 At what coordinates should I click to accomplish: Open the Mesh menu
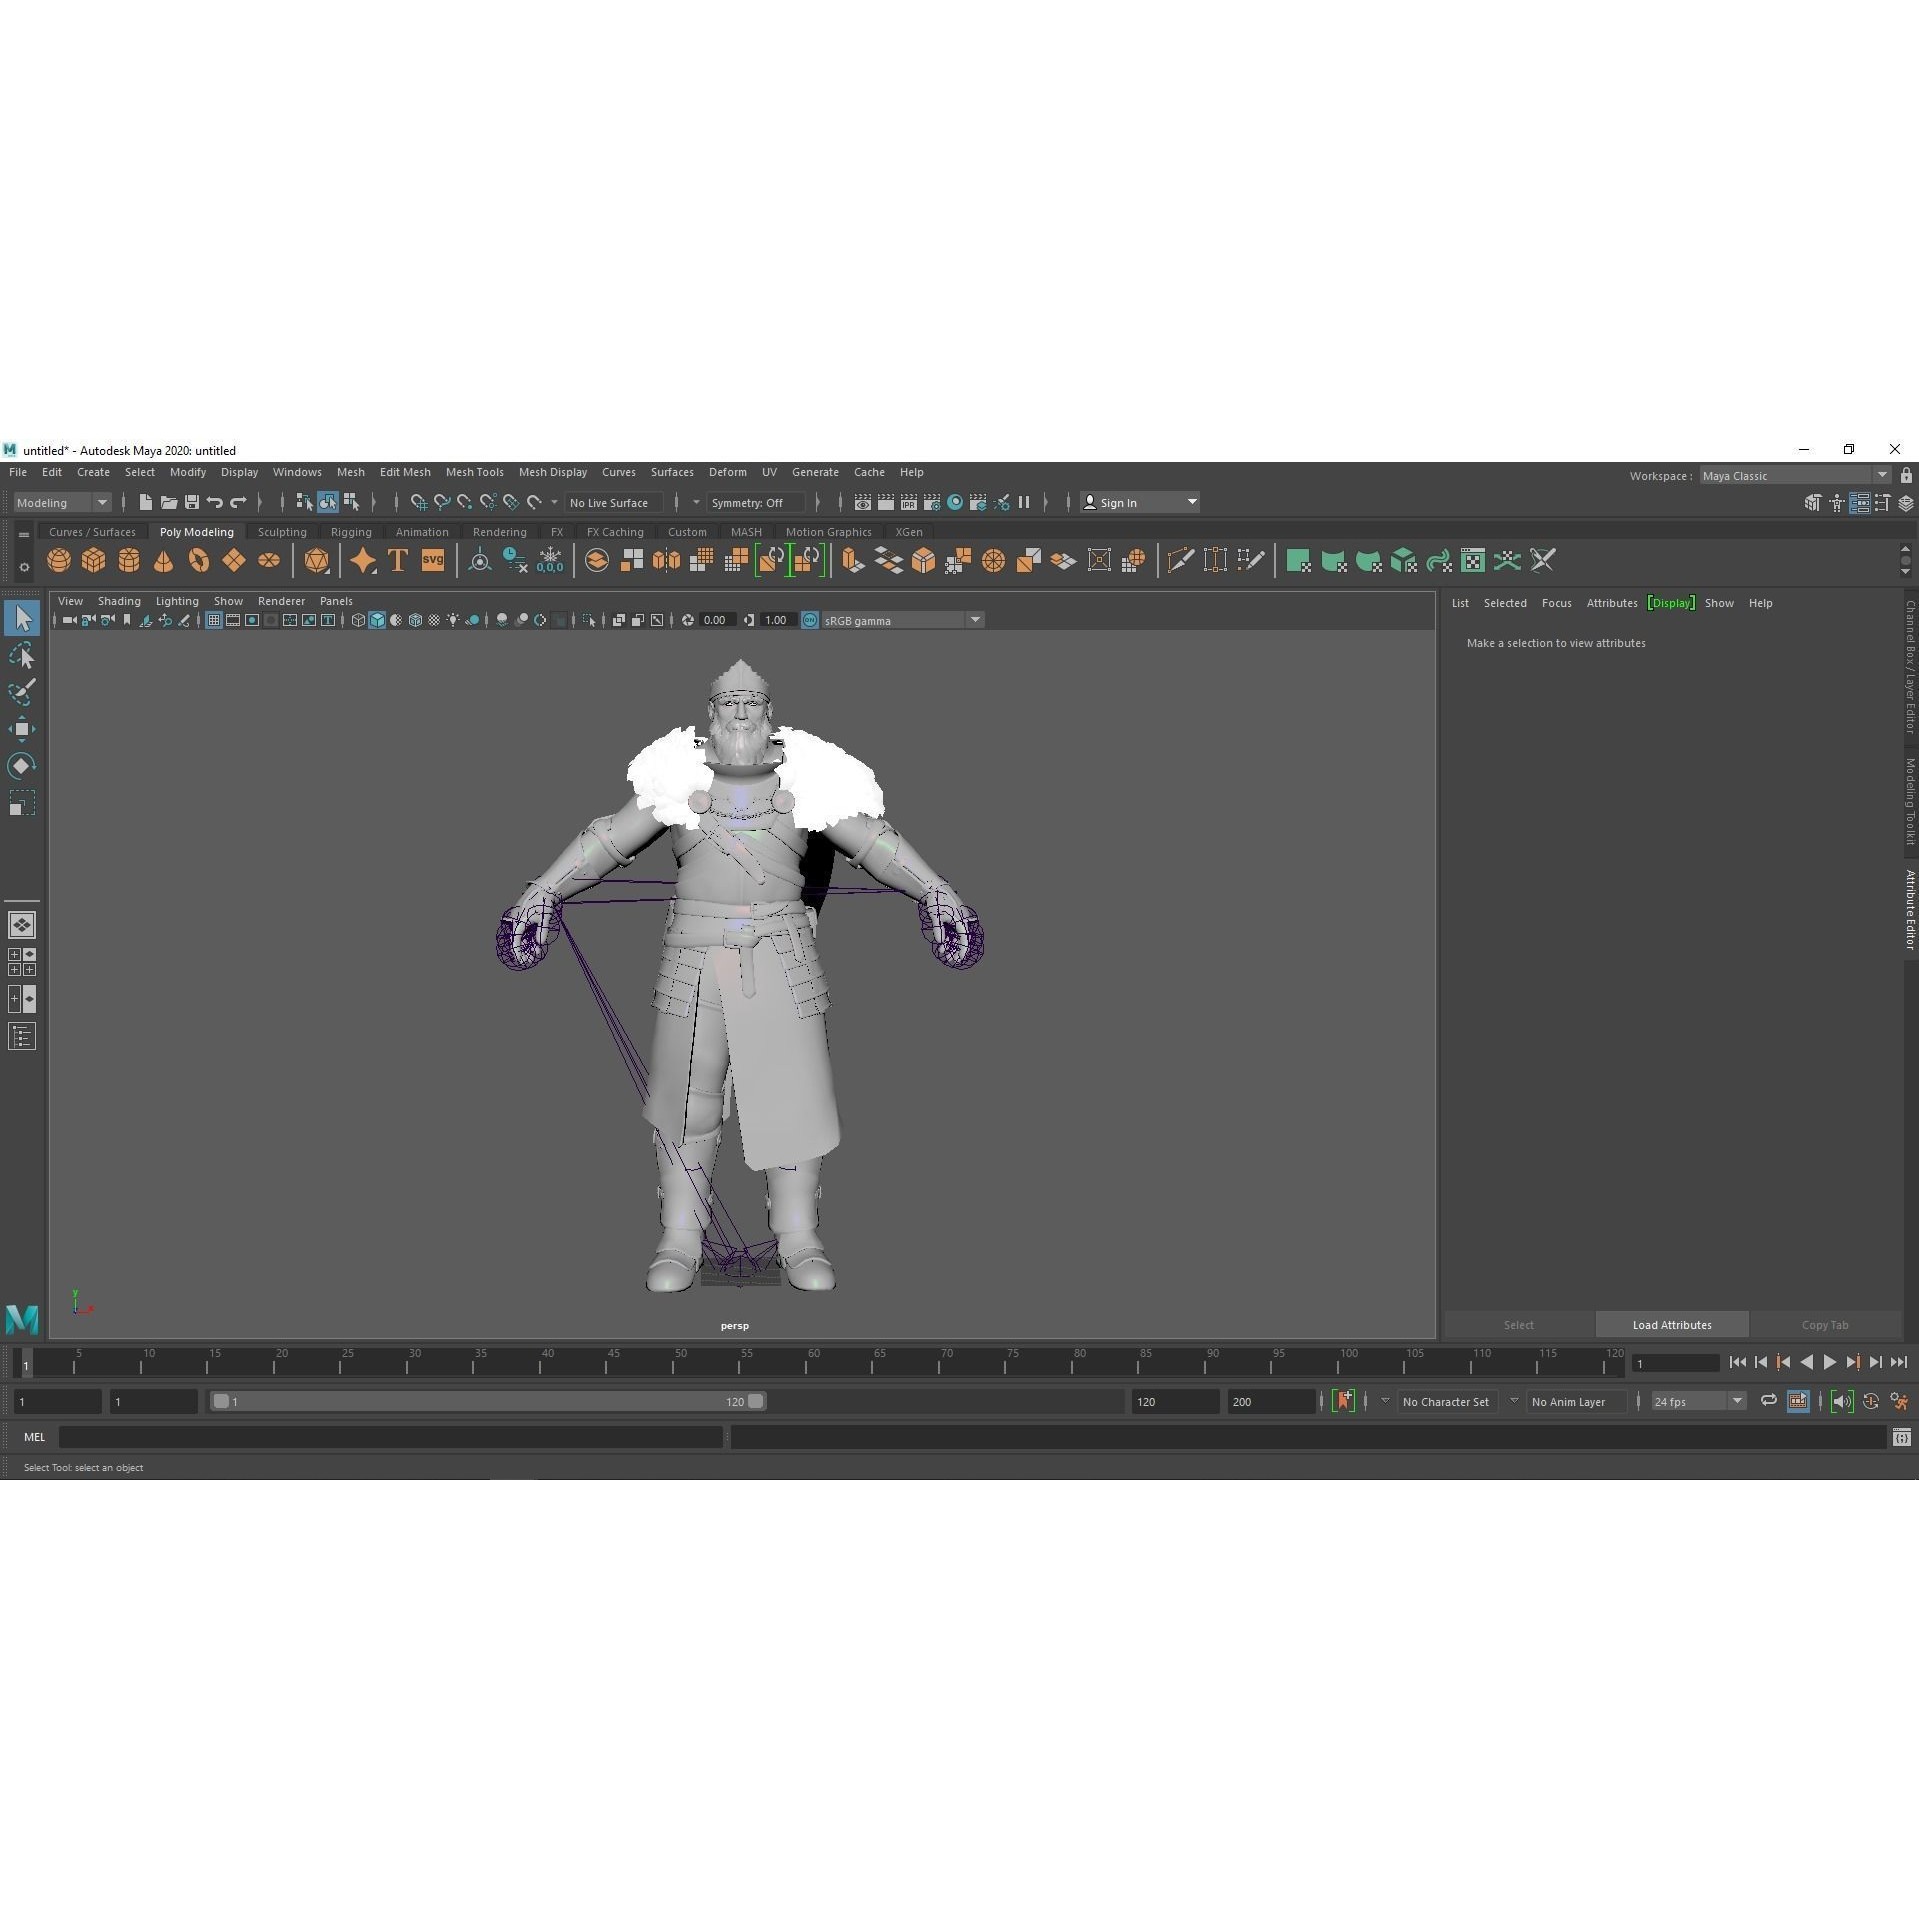[350, 472]
